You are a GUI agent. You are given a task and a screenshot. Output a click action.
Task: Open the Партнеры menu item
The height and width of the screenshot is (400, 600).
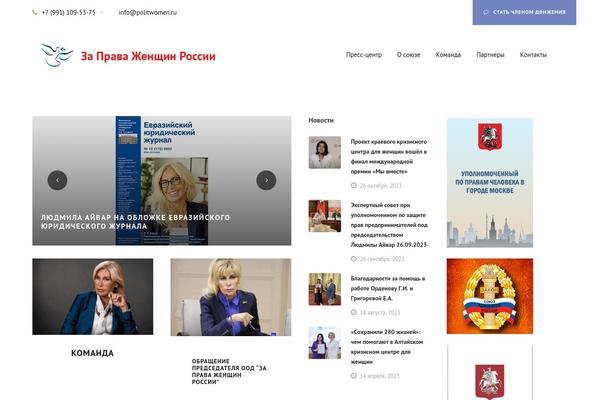[490, 55]
